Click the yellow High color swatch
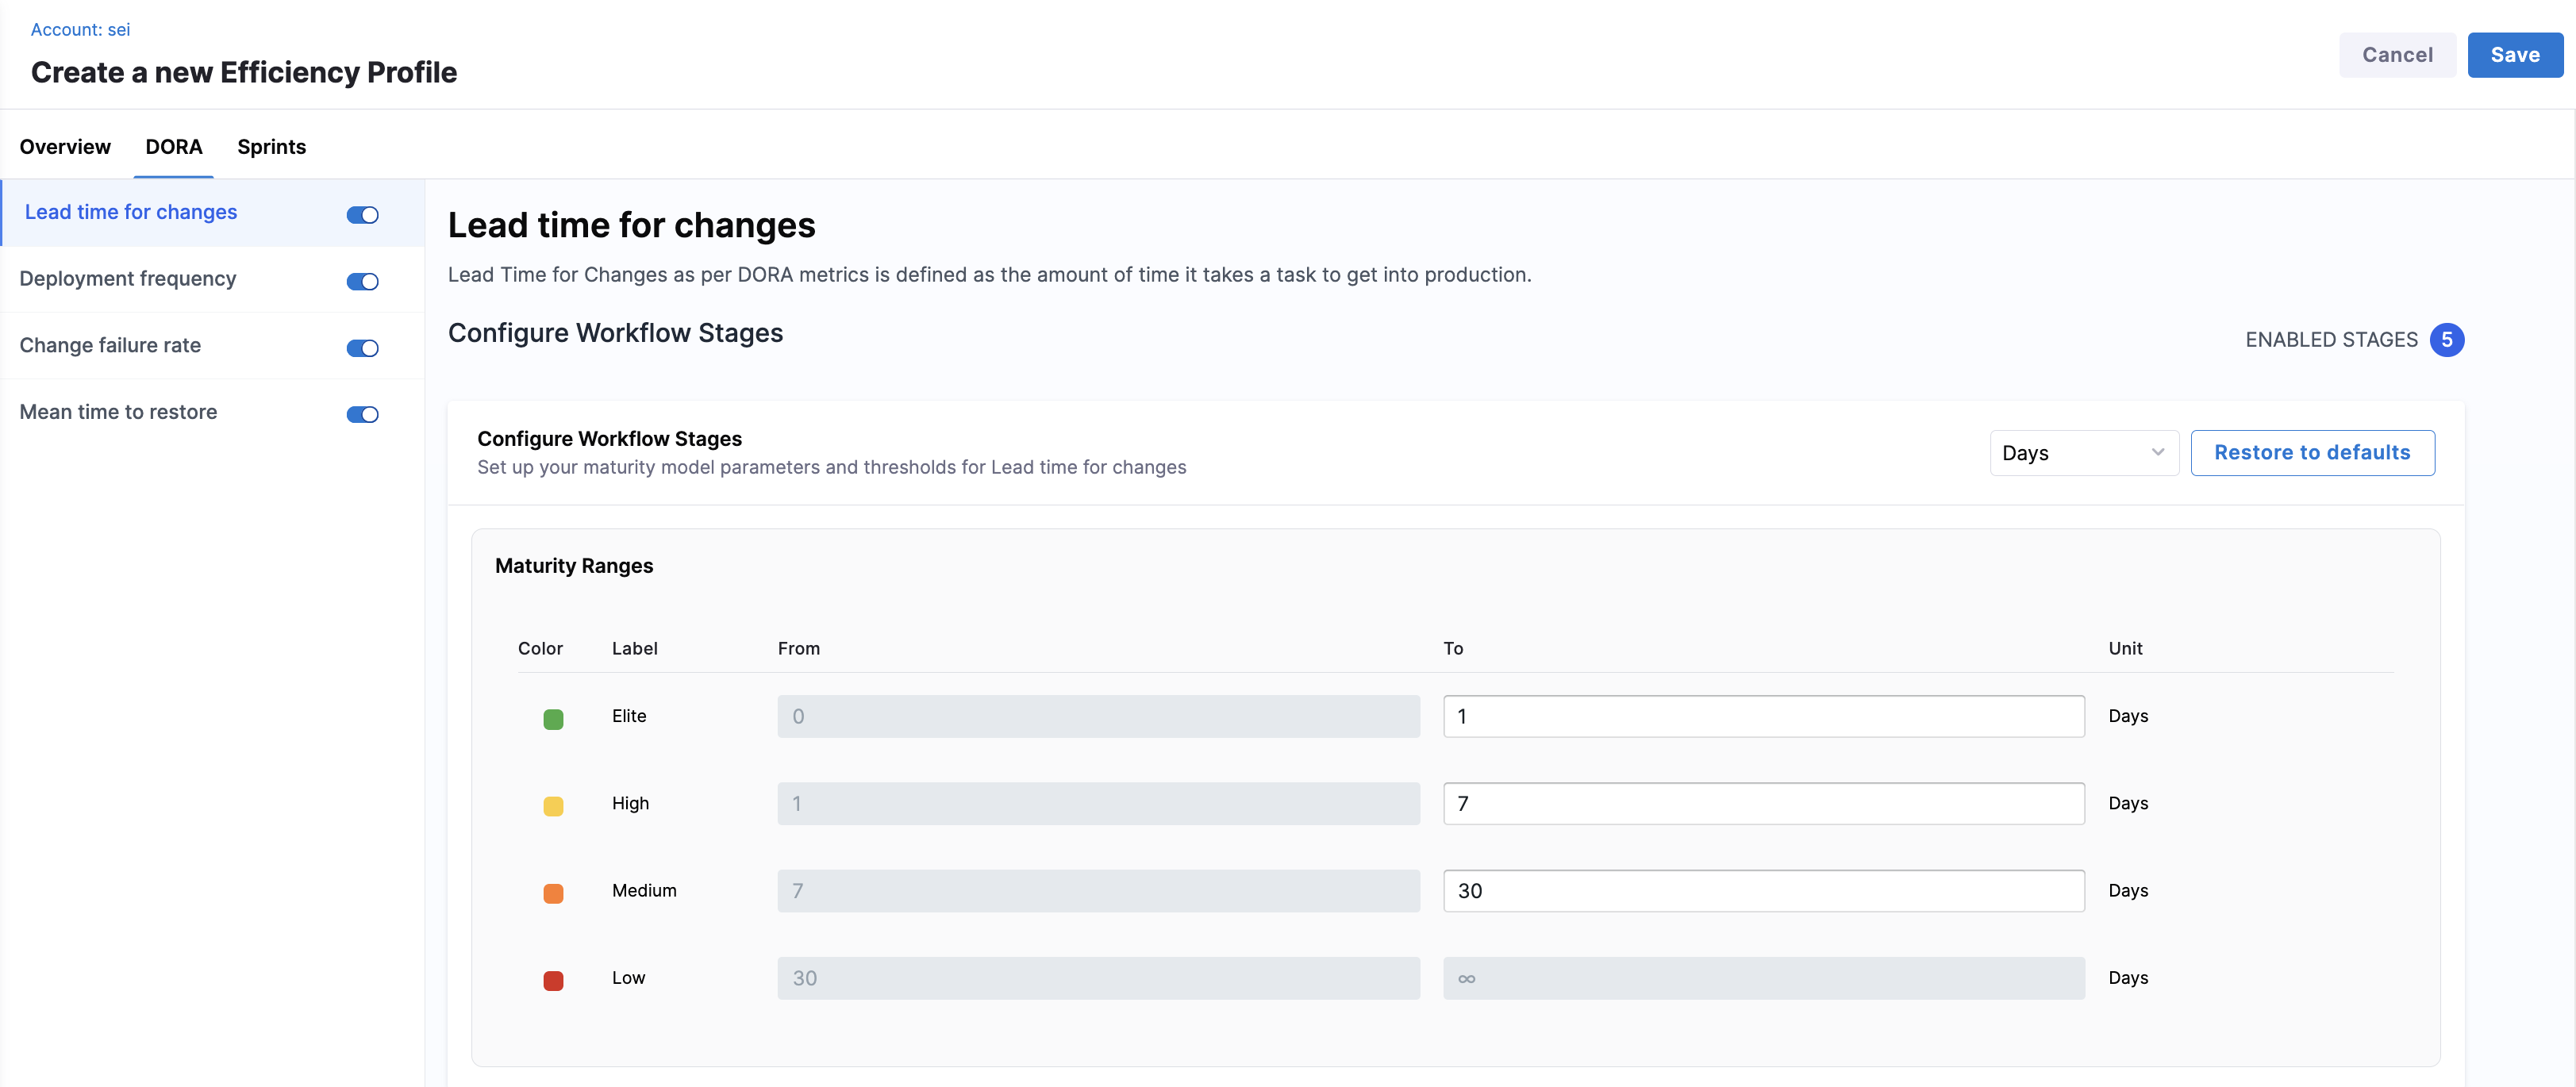 coord(553,805)
